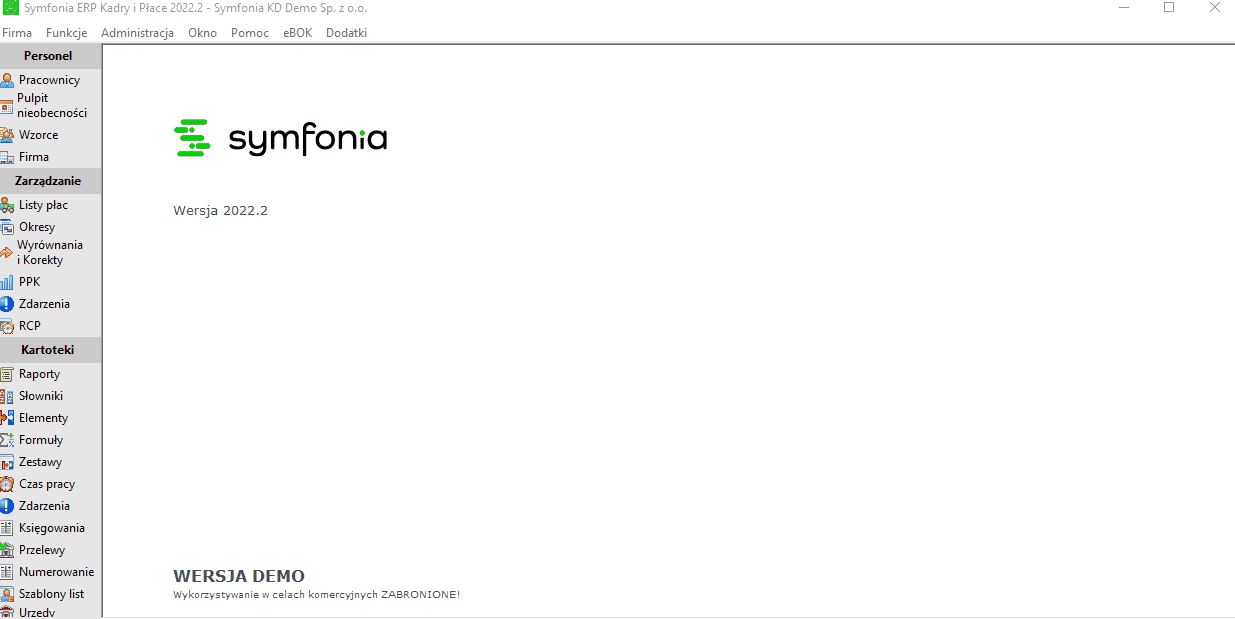Open the Pomoc menu
This screenshot has height=619, width=1235.
(x=250, y=33)
